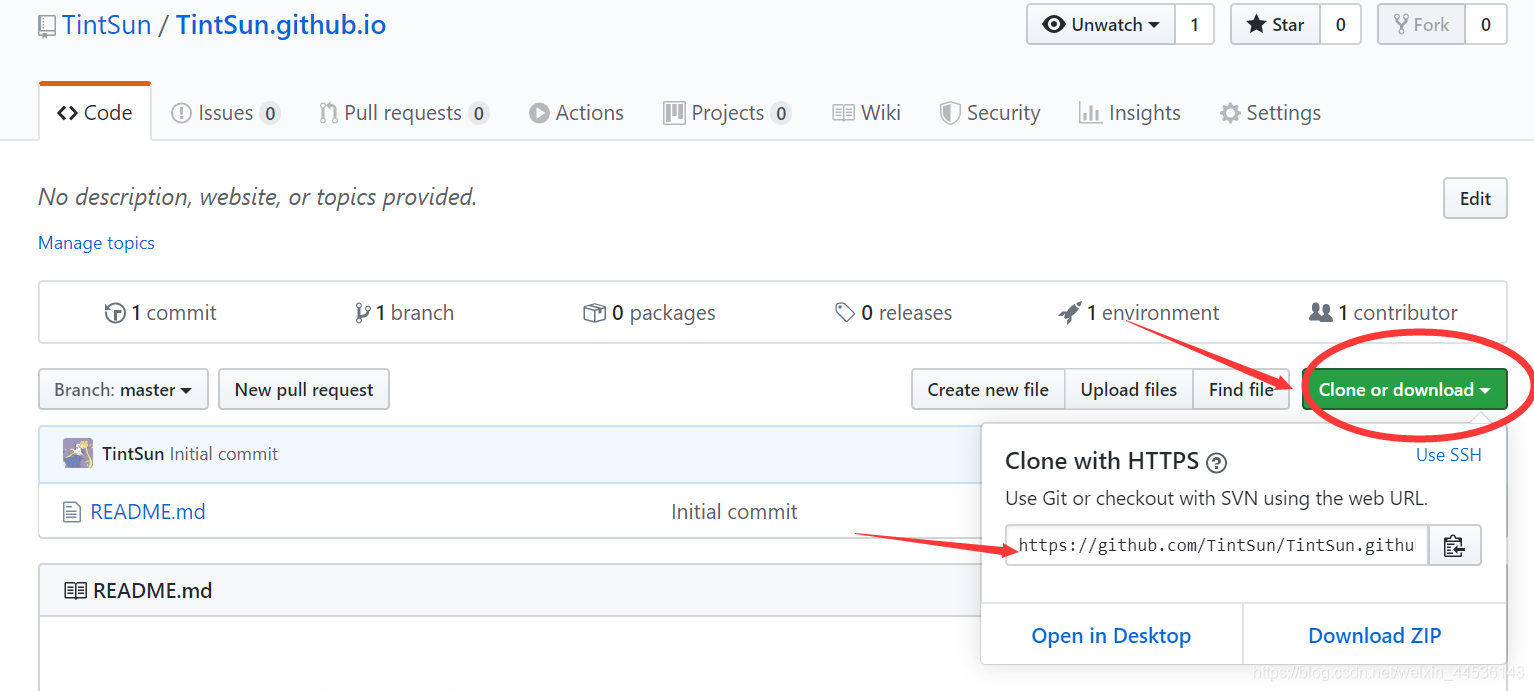View the 0 packages link
The image size is (1534, 691).
pyautogui.click(x=649, y=313)
